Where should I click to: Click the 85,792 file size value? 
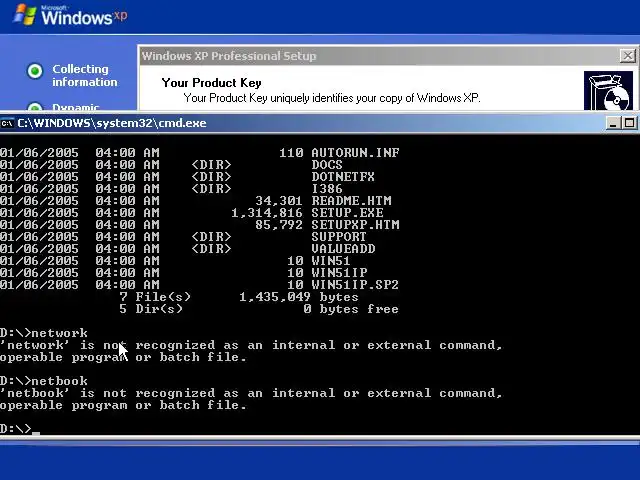(x=279, y=225)
